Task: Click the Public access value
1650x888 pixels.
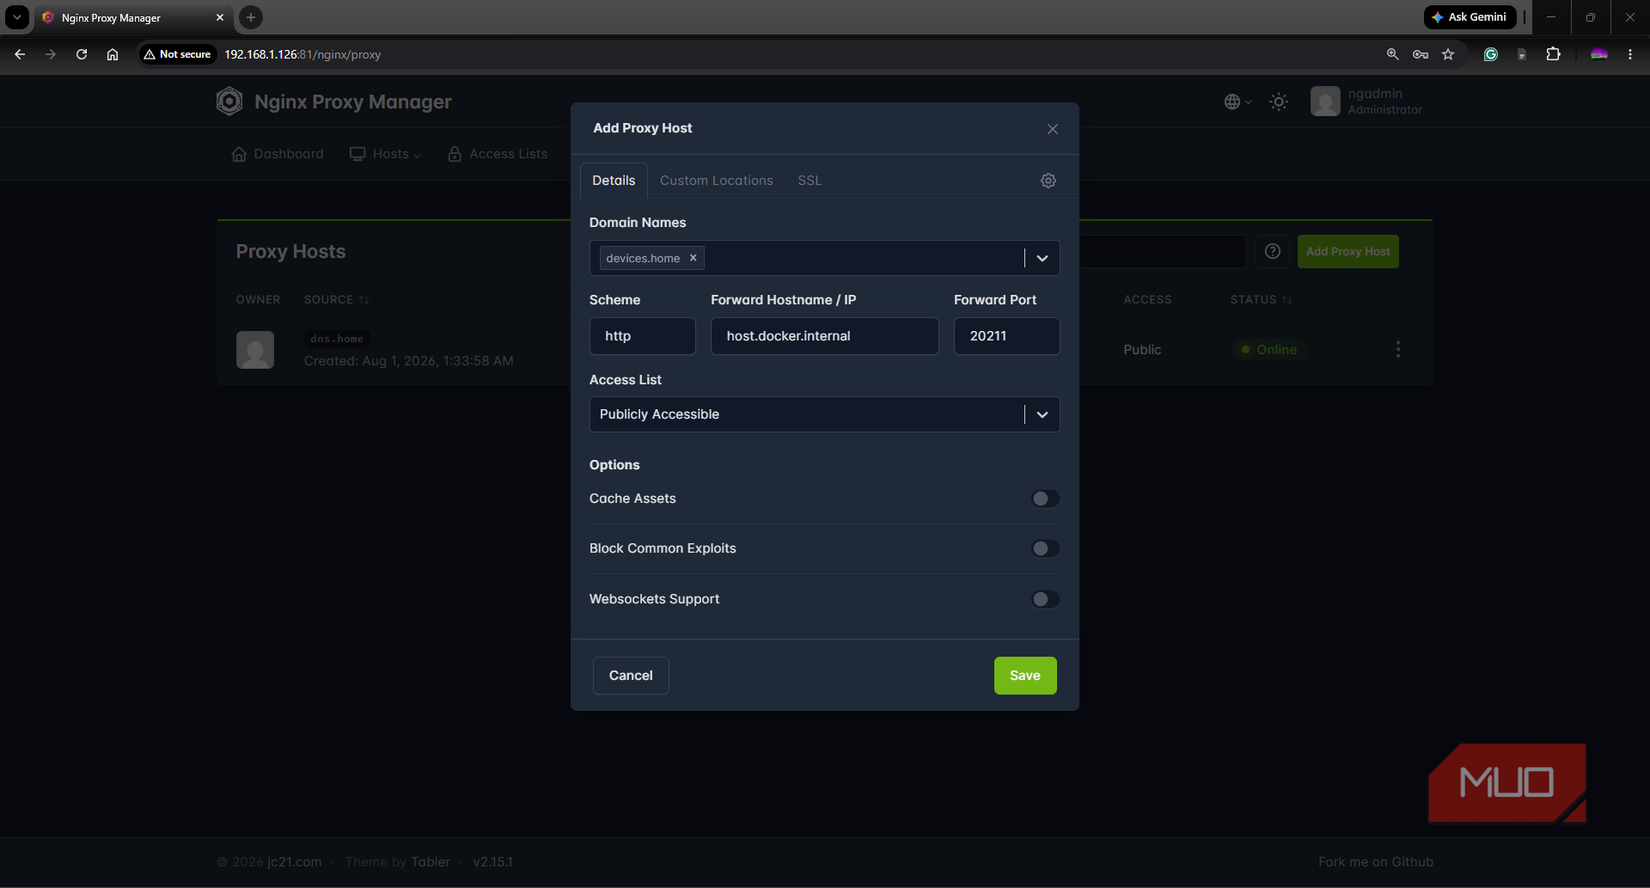Action: pos(1142,350)
